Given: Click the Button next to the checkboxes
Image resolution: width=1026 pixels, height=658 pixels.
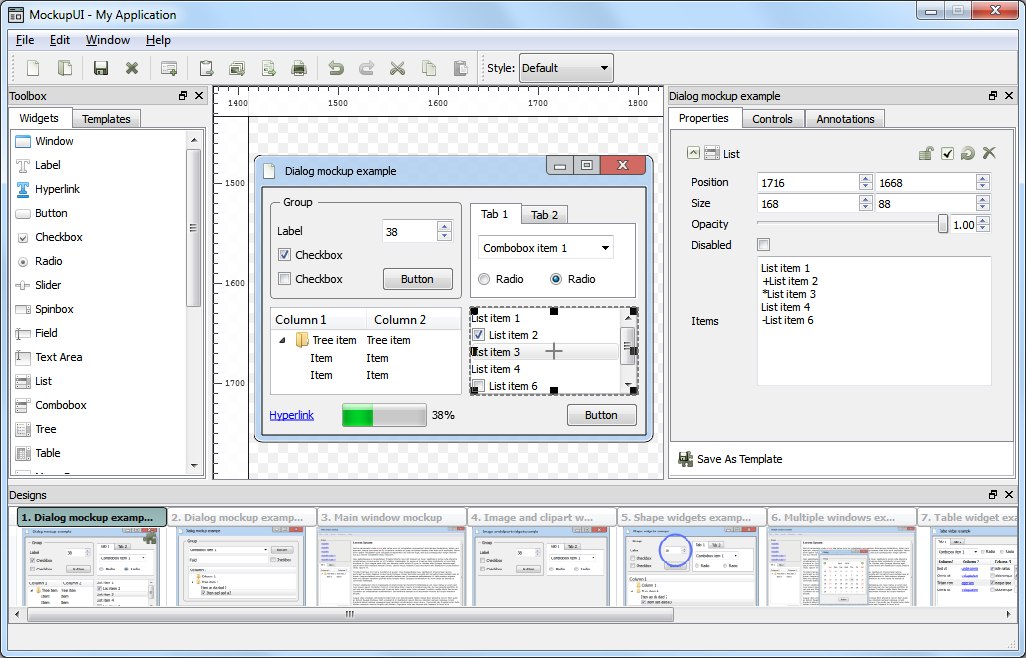Looking at the screenshot, I should pos(417,279).
